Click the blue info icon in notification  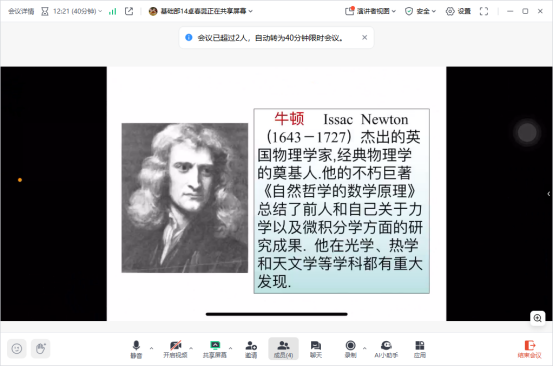tap(189, 37)
